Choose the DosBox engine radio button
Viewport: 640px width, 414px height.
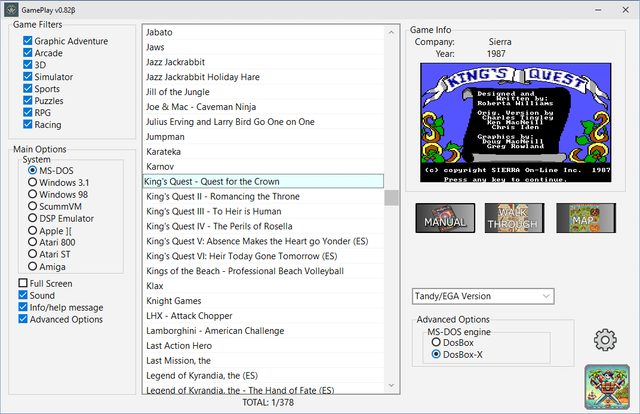click(x=436, y=342)
